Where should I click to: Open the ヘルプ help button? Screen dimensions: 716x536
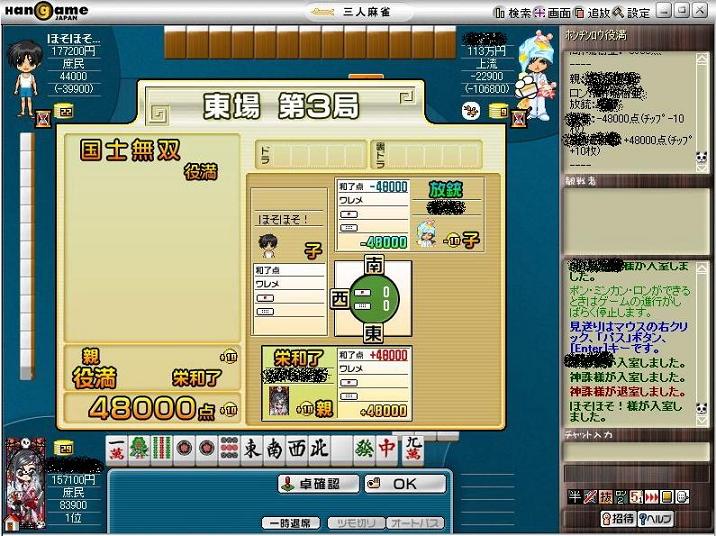point(656,518)
